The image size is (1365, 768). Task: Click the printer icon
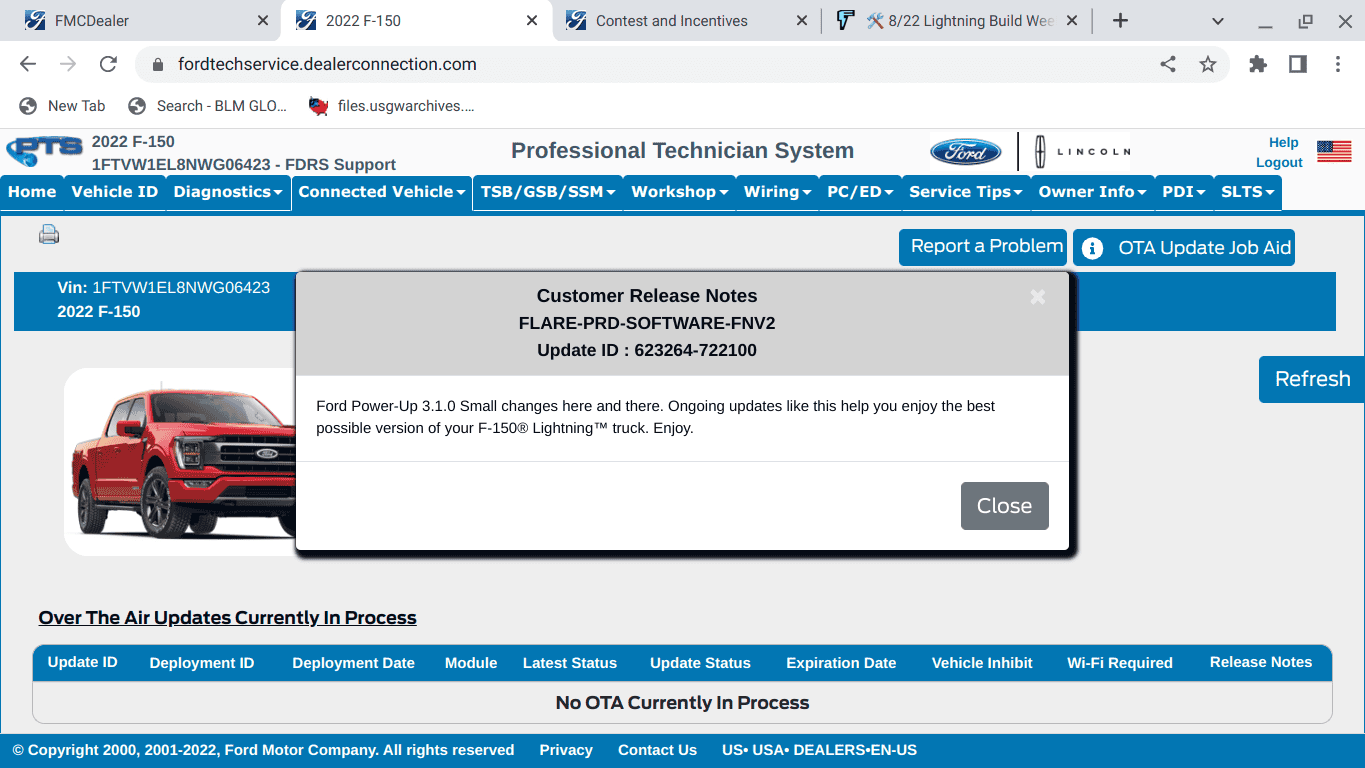pyautogui.click(x=49, y=235)
